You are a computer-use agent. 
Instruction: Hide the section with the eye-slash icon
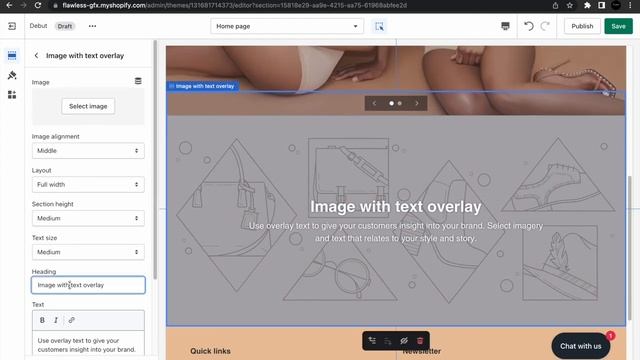pyautogui.click(x=404, y=340)
